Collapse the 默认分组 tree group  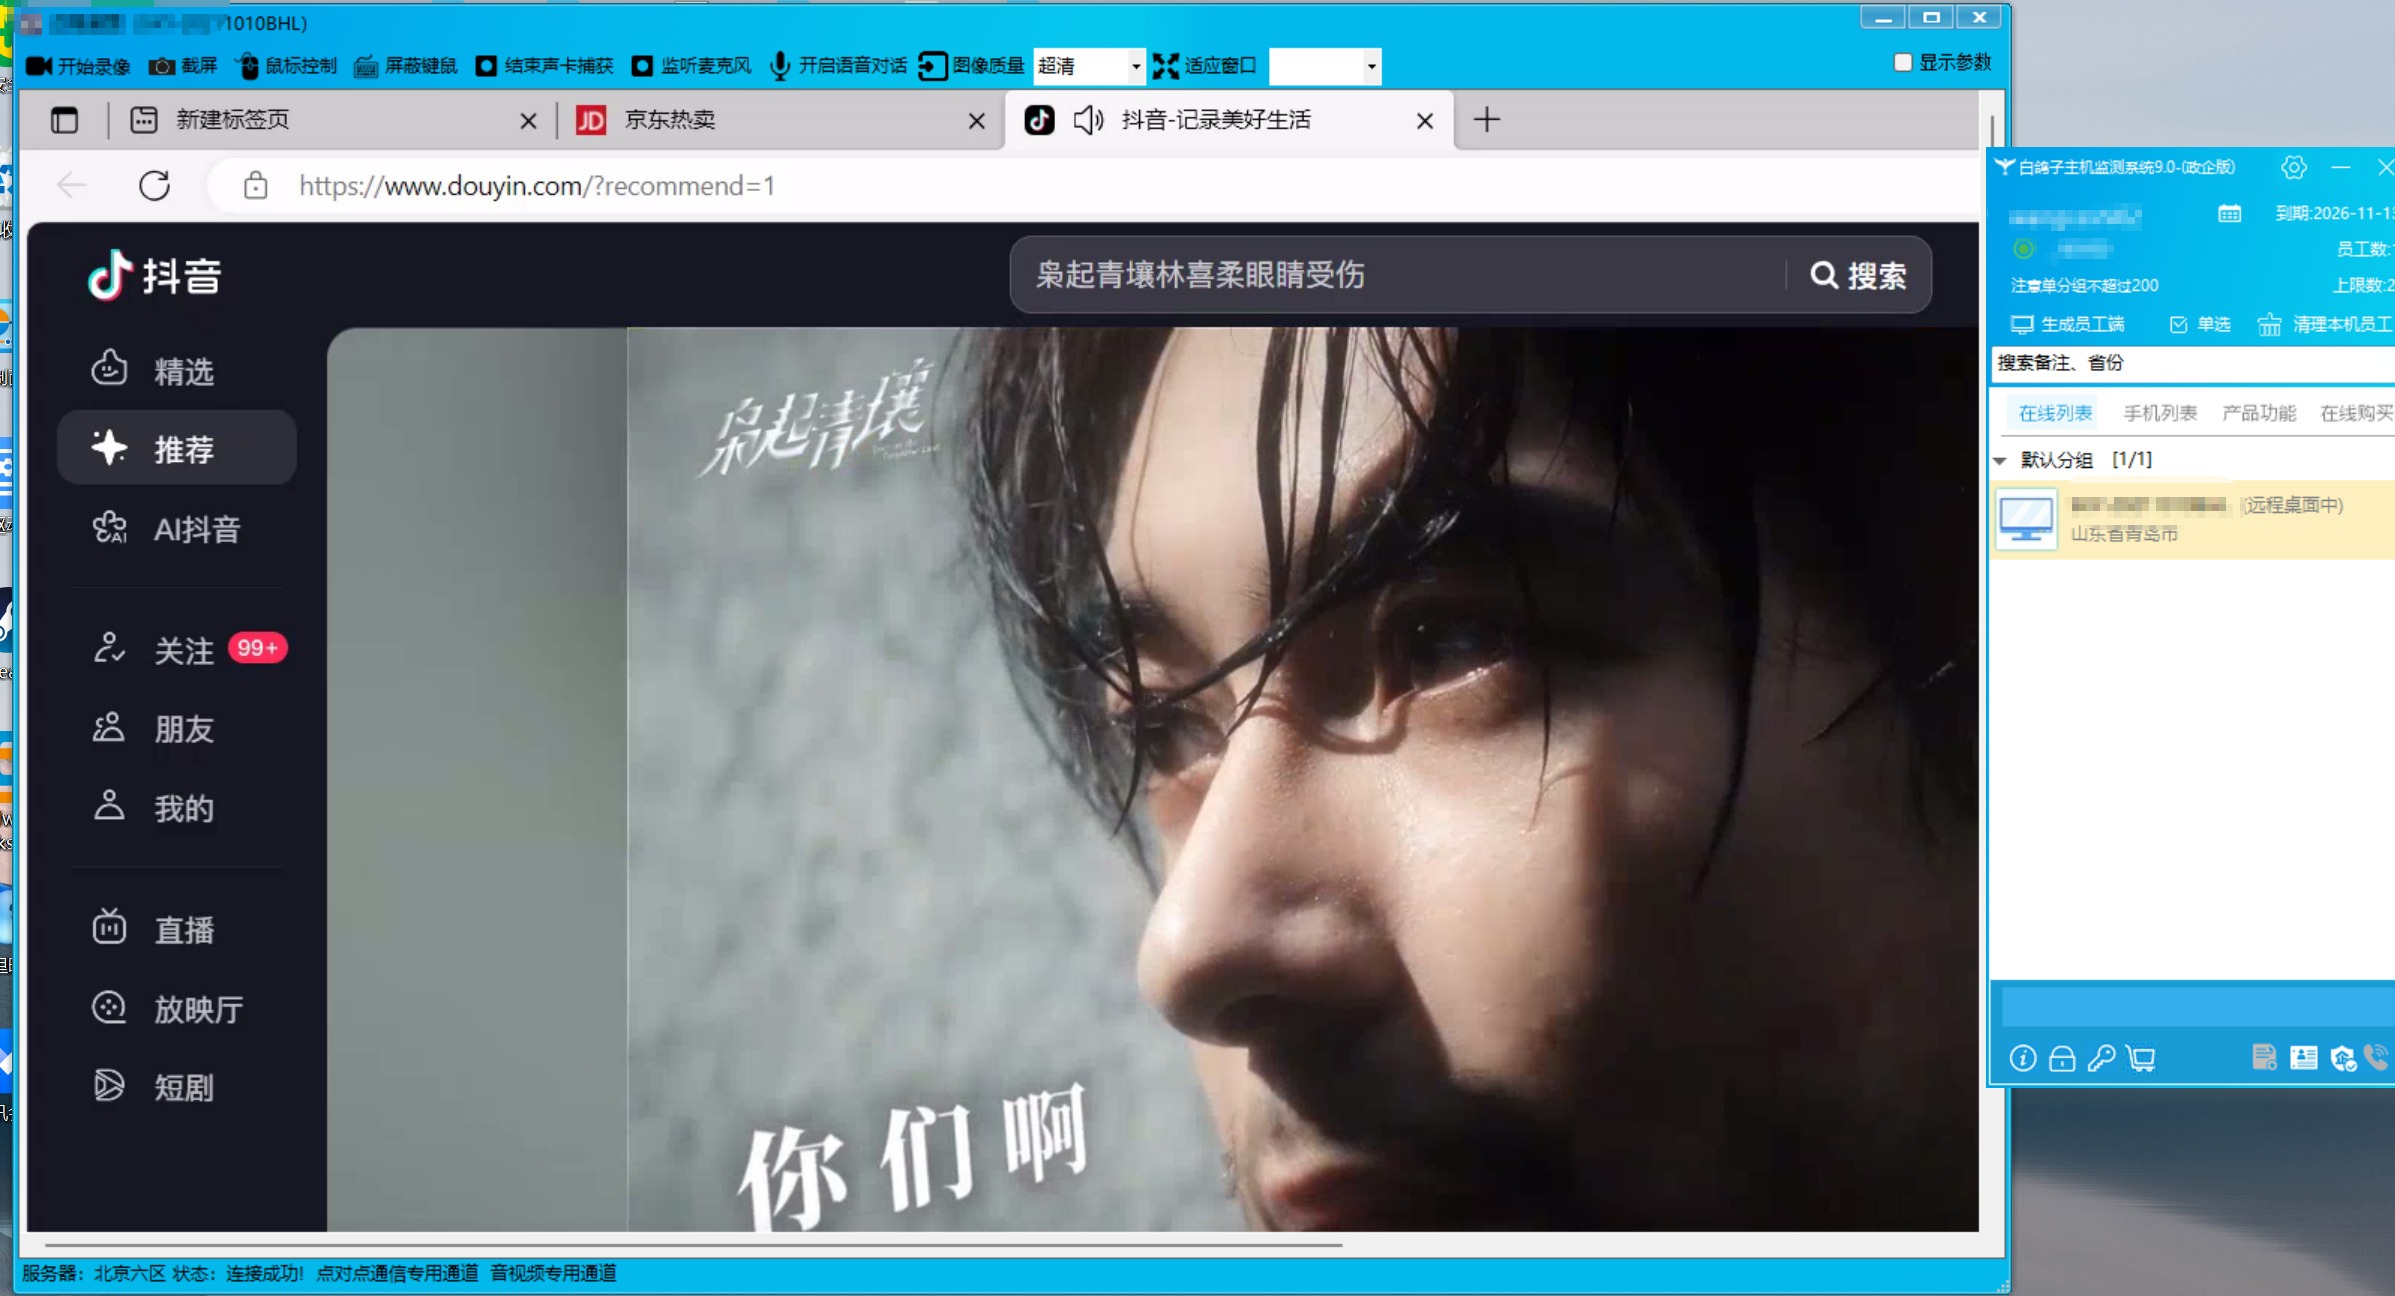[2000, 460]
